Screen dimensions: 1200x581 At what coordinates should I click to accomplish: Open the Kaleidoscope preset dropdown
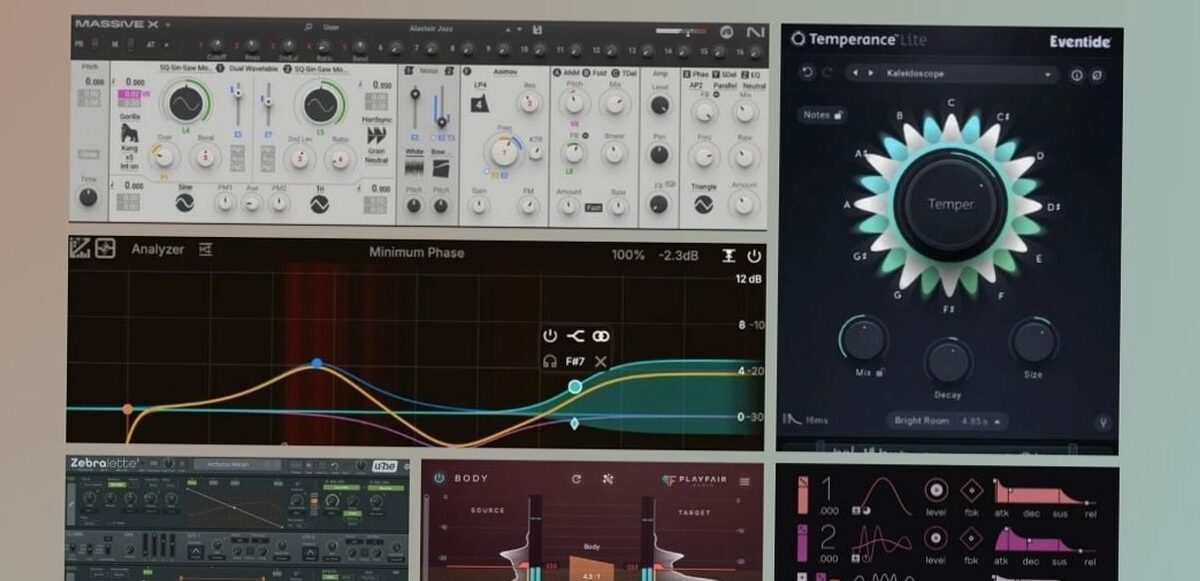click(x=1046, y=76)
